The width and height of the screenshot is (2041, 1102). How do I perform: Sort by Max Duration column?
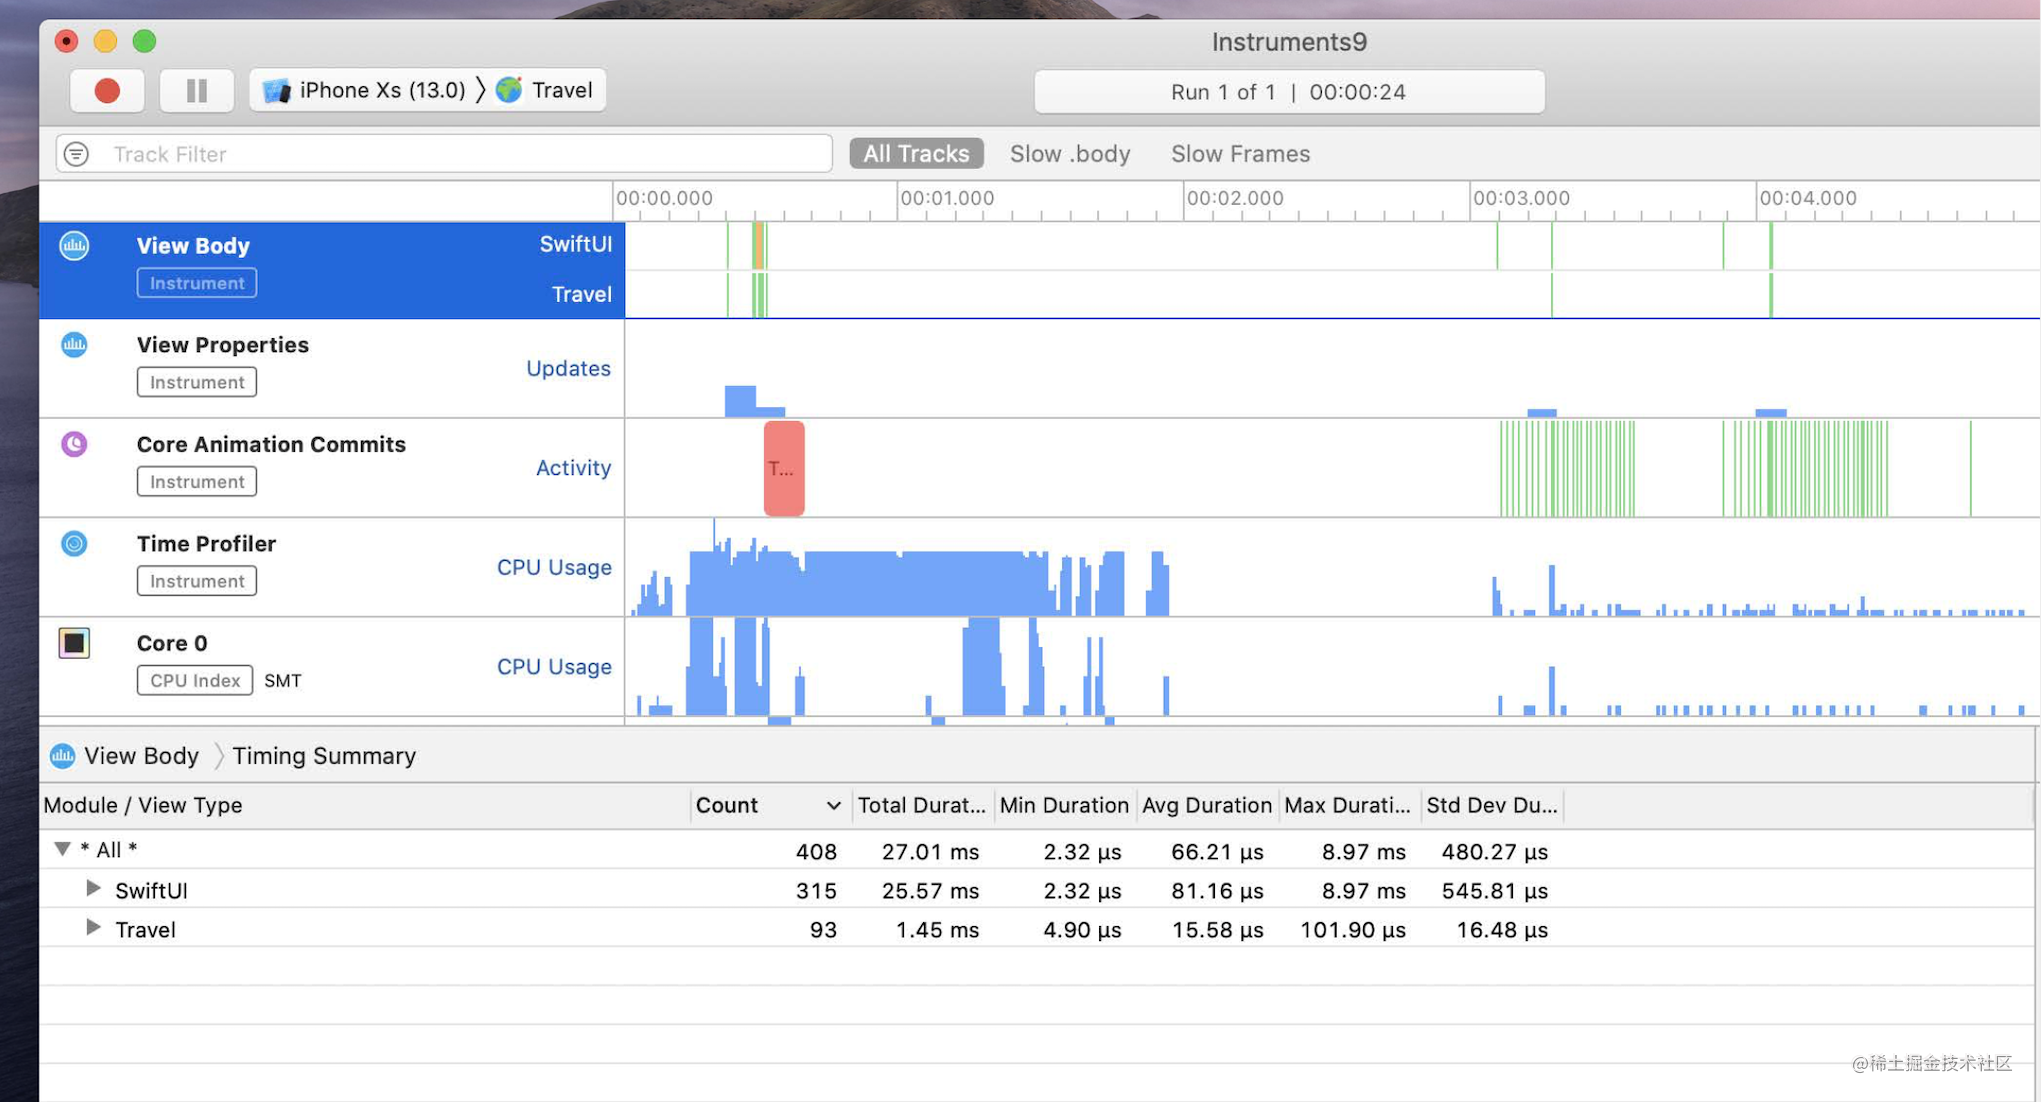click(1348, 805)
